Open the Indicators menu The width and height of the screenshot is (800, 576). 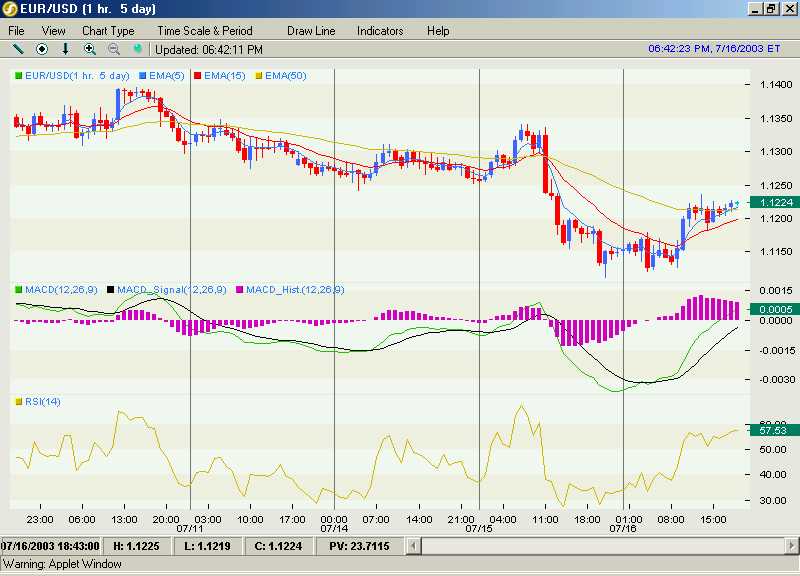coord(380,31)
